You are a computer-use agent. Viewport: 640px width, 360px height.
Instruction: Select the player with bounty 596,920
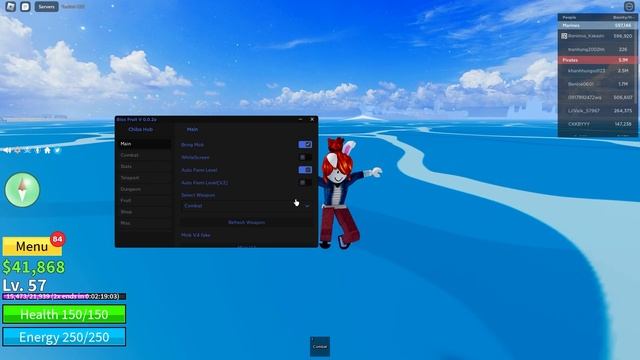(x=597, y=36)
